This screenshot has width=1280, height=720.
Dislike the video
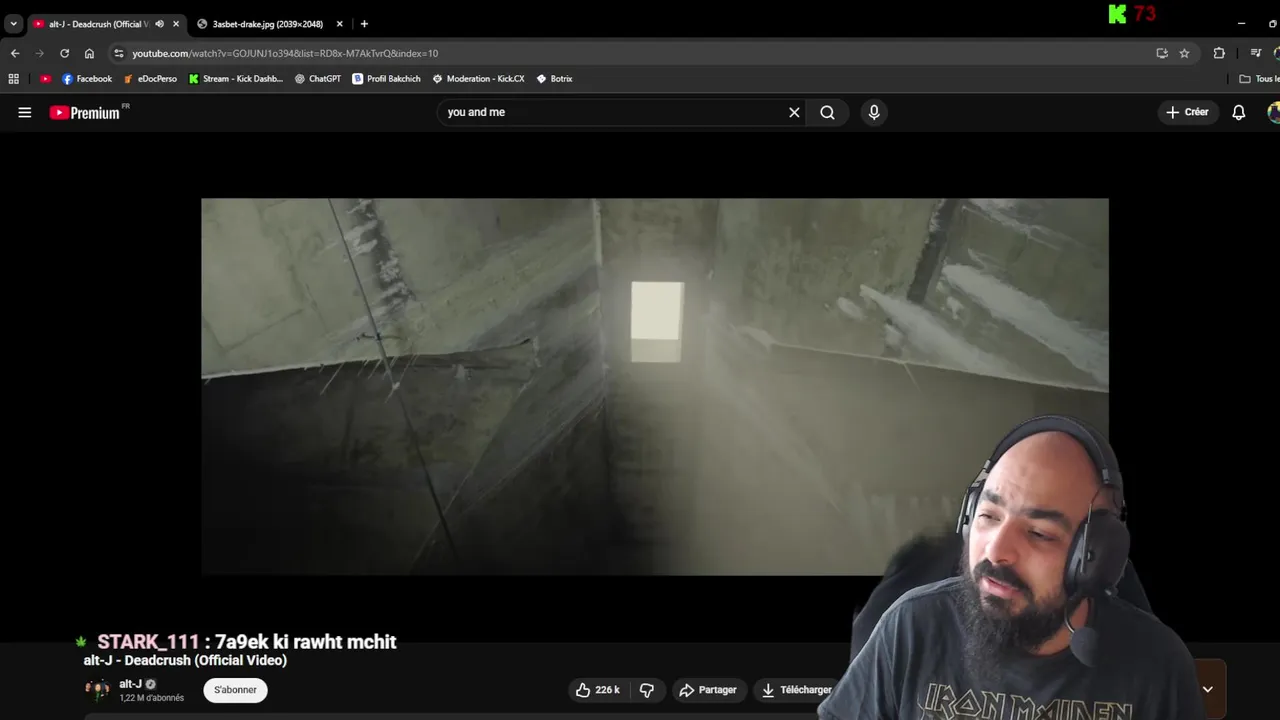click(x=647, y=690)
